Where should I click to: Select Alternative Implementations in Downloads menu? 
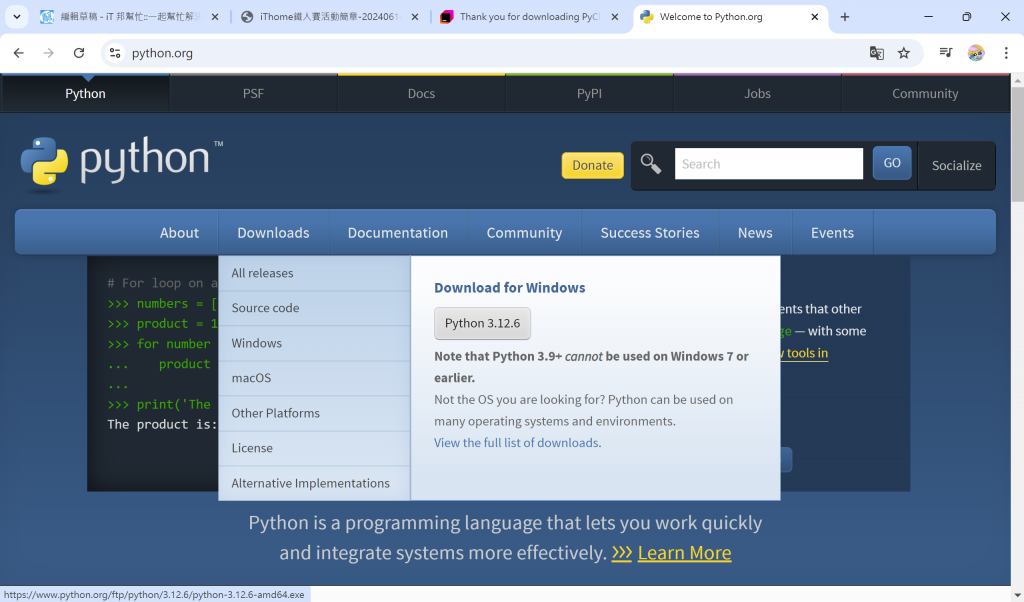pos(314,483)
